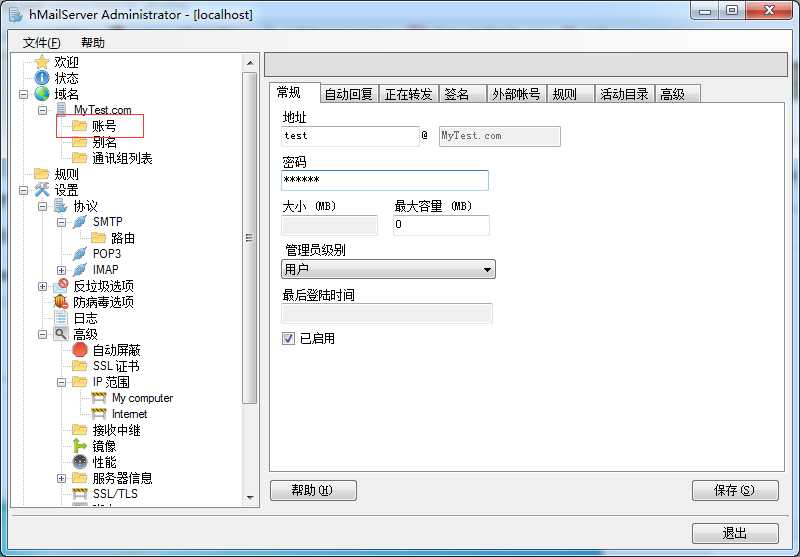Toggle the 已启用 checkbox
Image resolution: width=800 pixels, height=557 pixels.
[x=288, y=338]
